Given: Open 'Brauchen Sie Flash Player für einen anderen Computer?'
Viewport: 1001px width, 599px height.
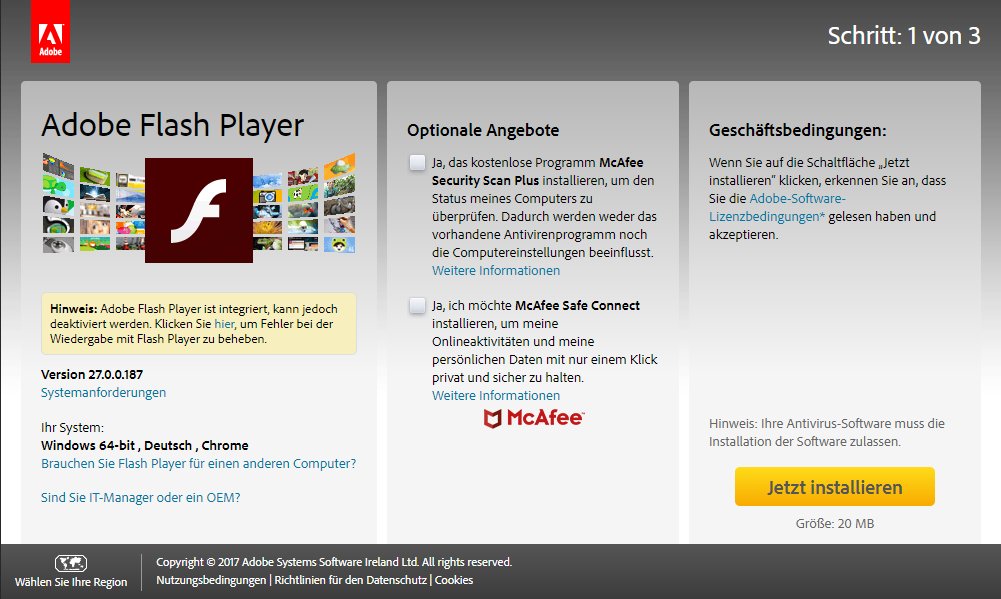Looking at the screenshot, I should pos(199,463).
